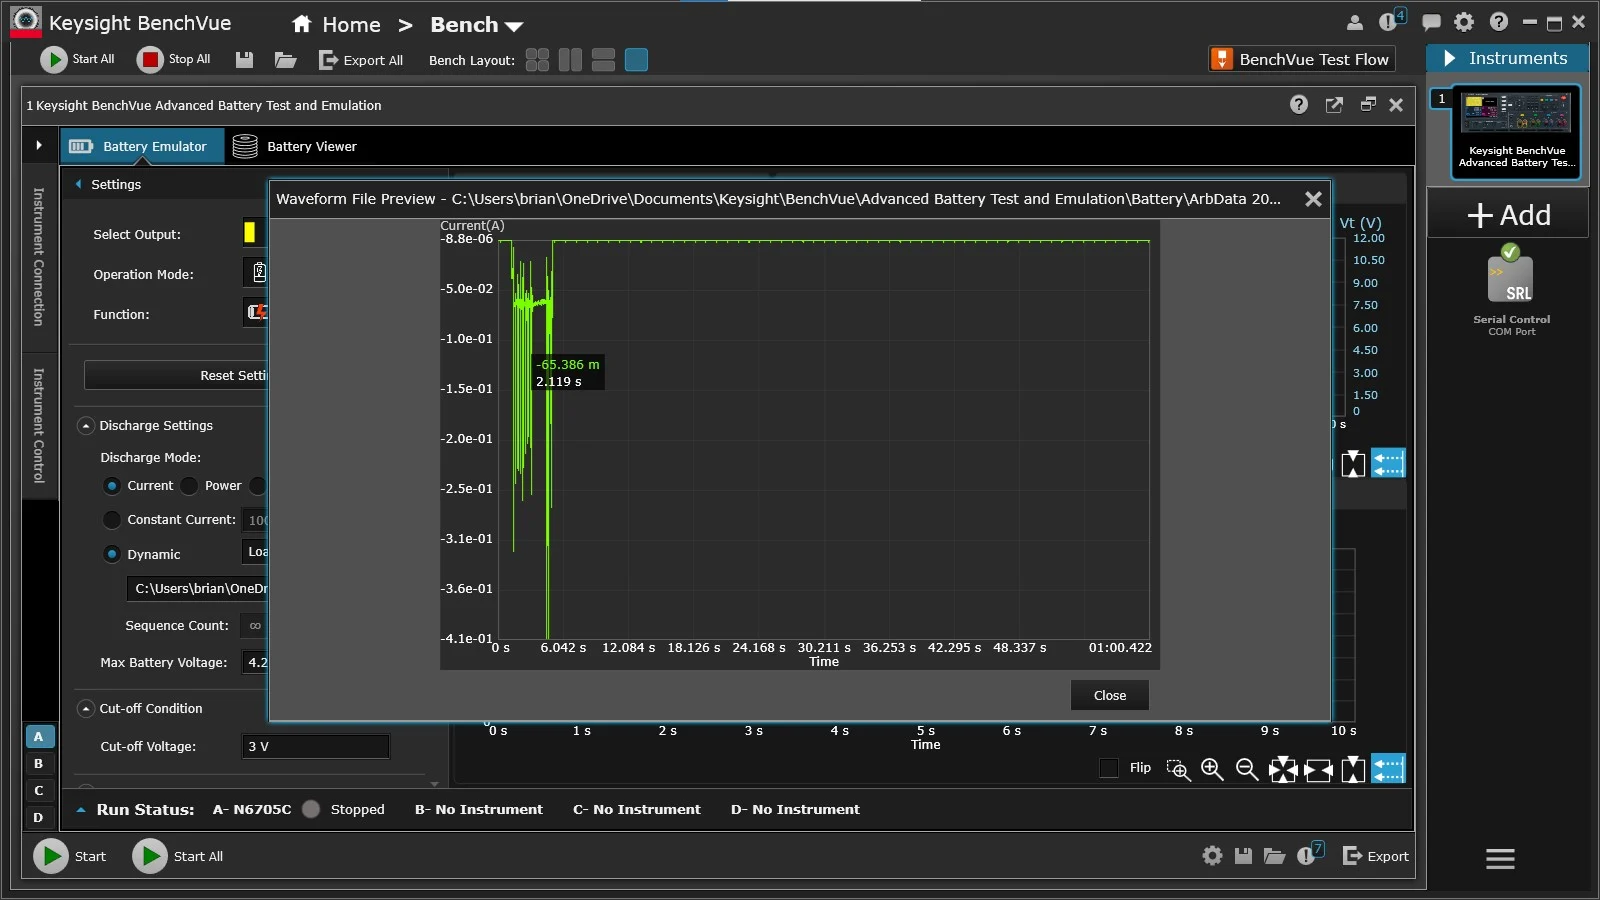Close the Waveform File Preview dialog with X
The image size is (1600, 900).
[1313, 199]
